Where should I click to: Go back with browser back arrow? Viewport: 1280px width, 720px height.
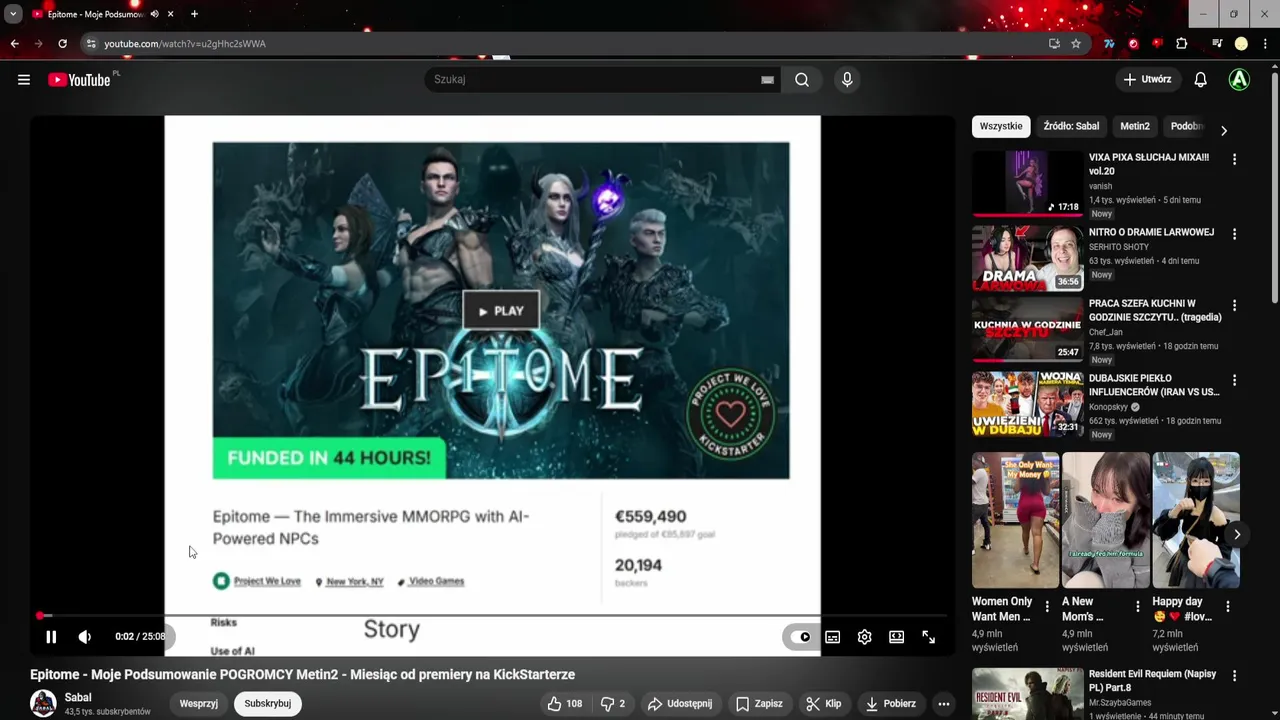pyautogui.click(x=14, y=44)
